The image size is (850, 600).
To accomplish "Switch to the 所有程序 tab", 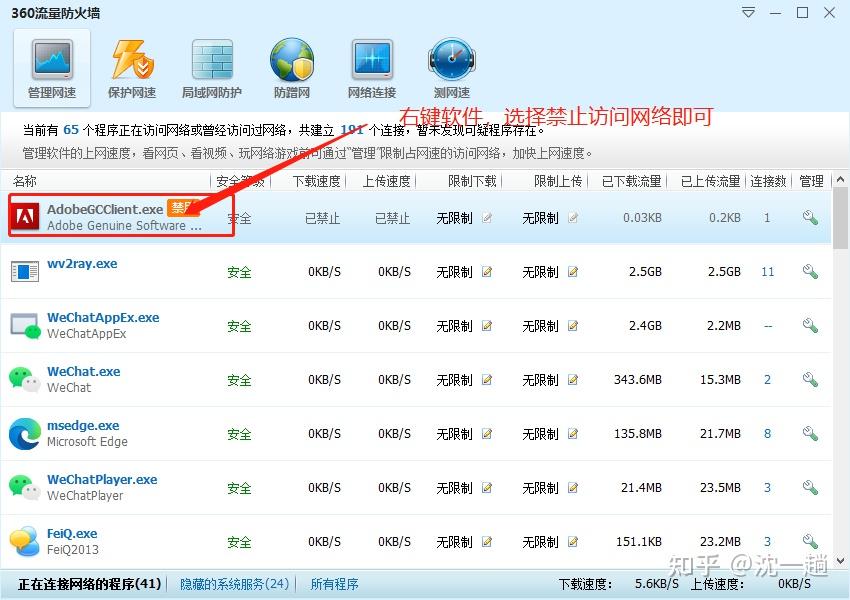I will click(x=334, y=583).
